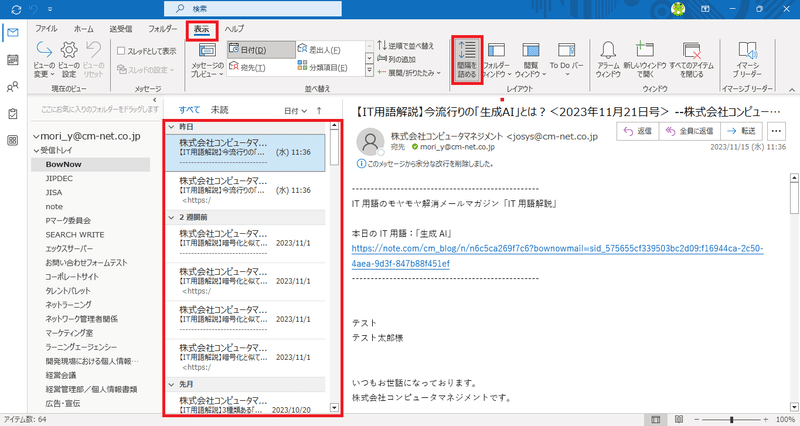Open メッセージのプレビュー dropdown
800x426 pixels.
207,59
